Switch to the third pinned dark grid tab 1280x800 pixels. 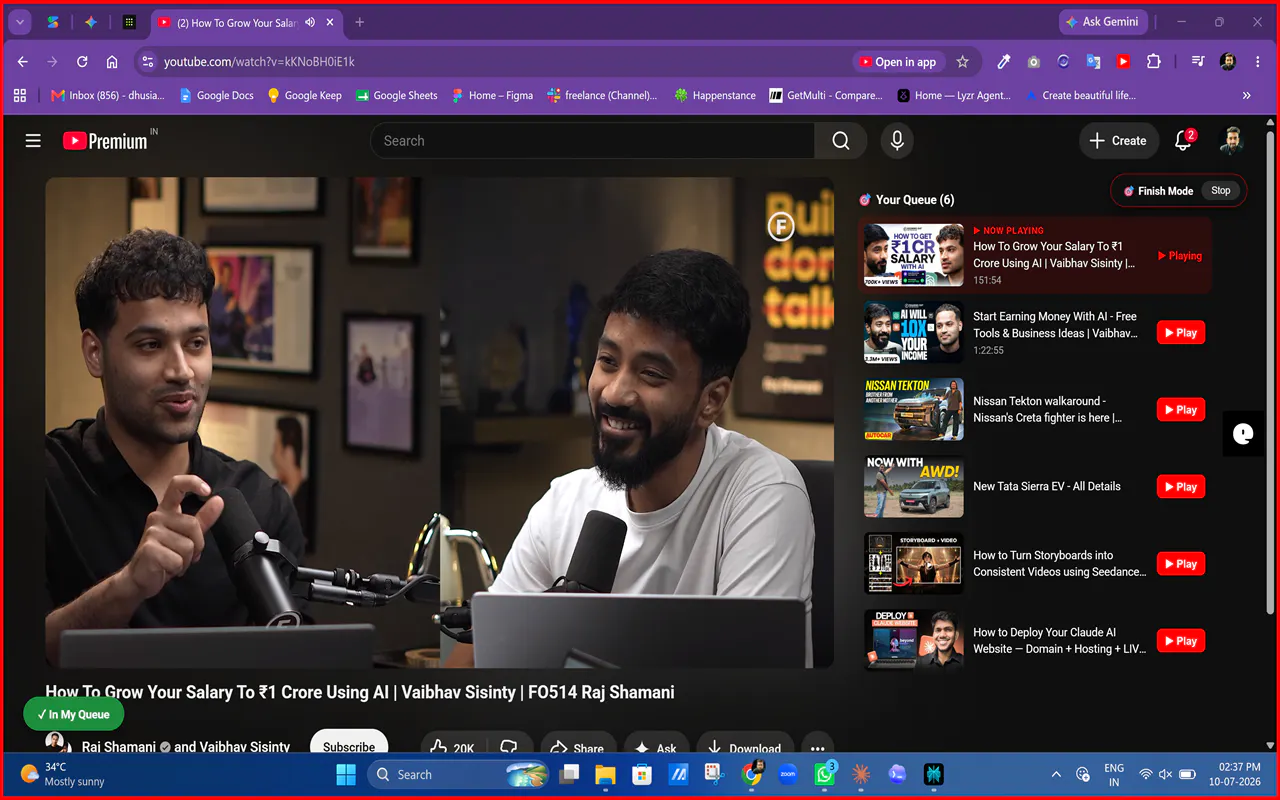pyautogui.click(x=129, y=22)
